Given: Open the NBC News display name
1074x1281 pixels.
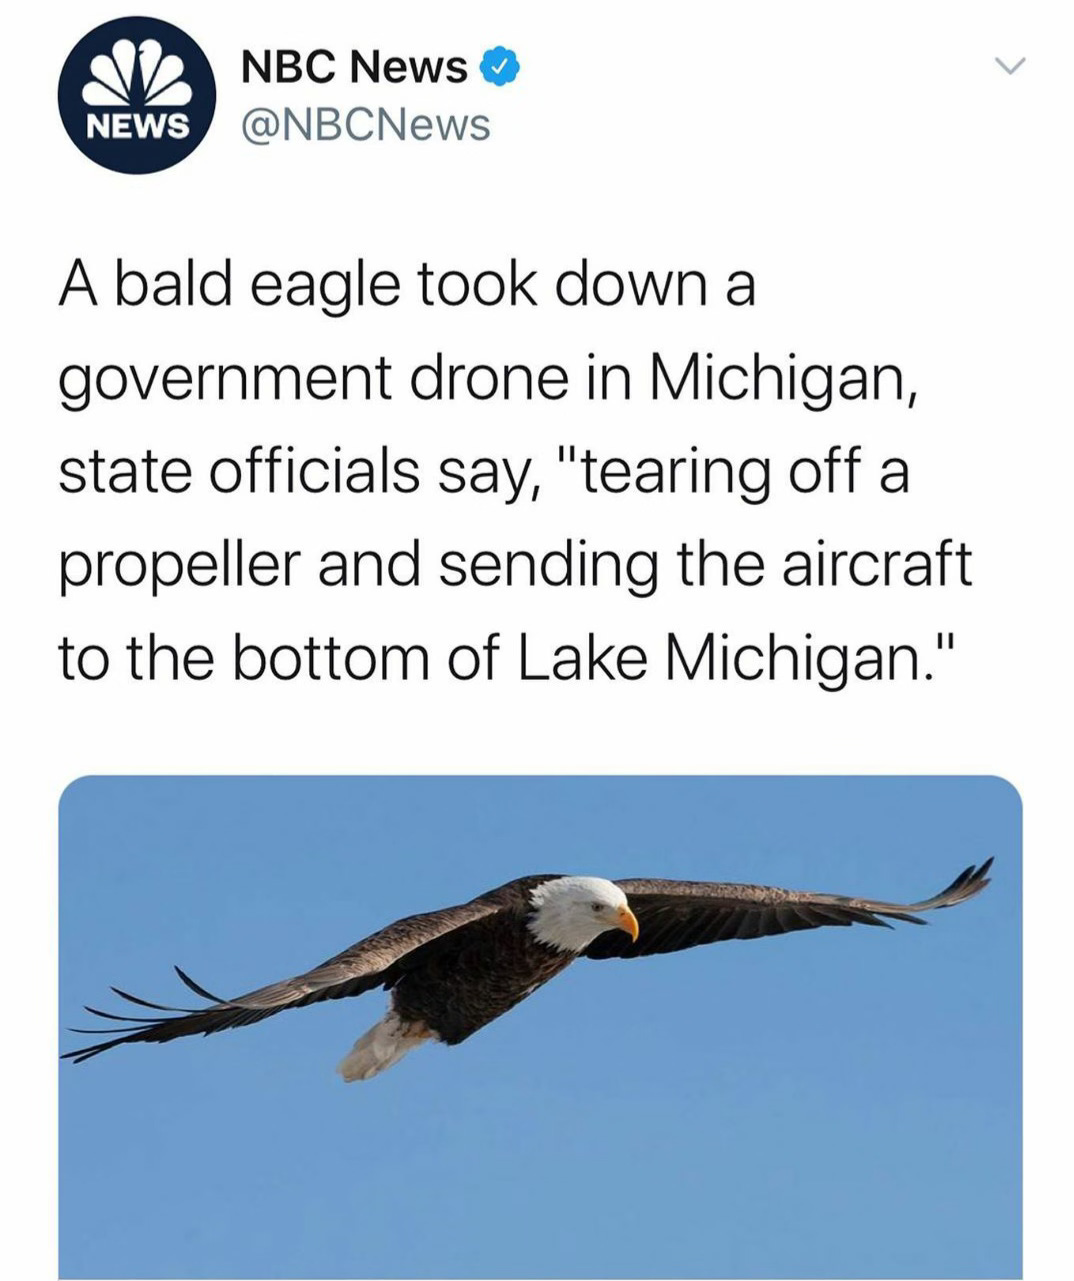Looking at the screenshot, I should click(x=355, y=67).
